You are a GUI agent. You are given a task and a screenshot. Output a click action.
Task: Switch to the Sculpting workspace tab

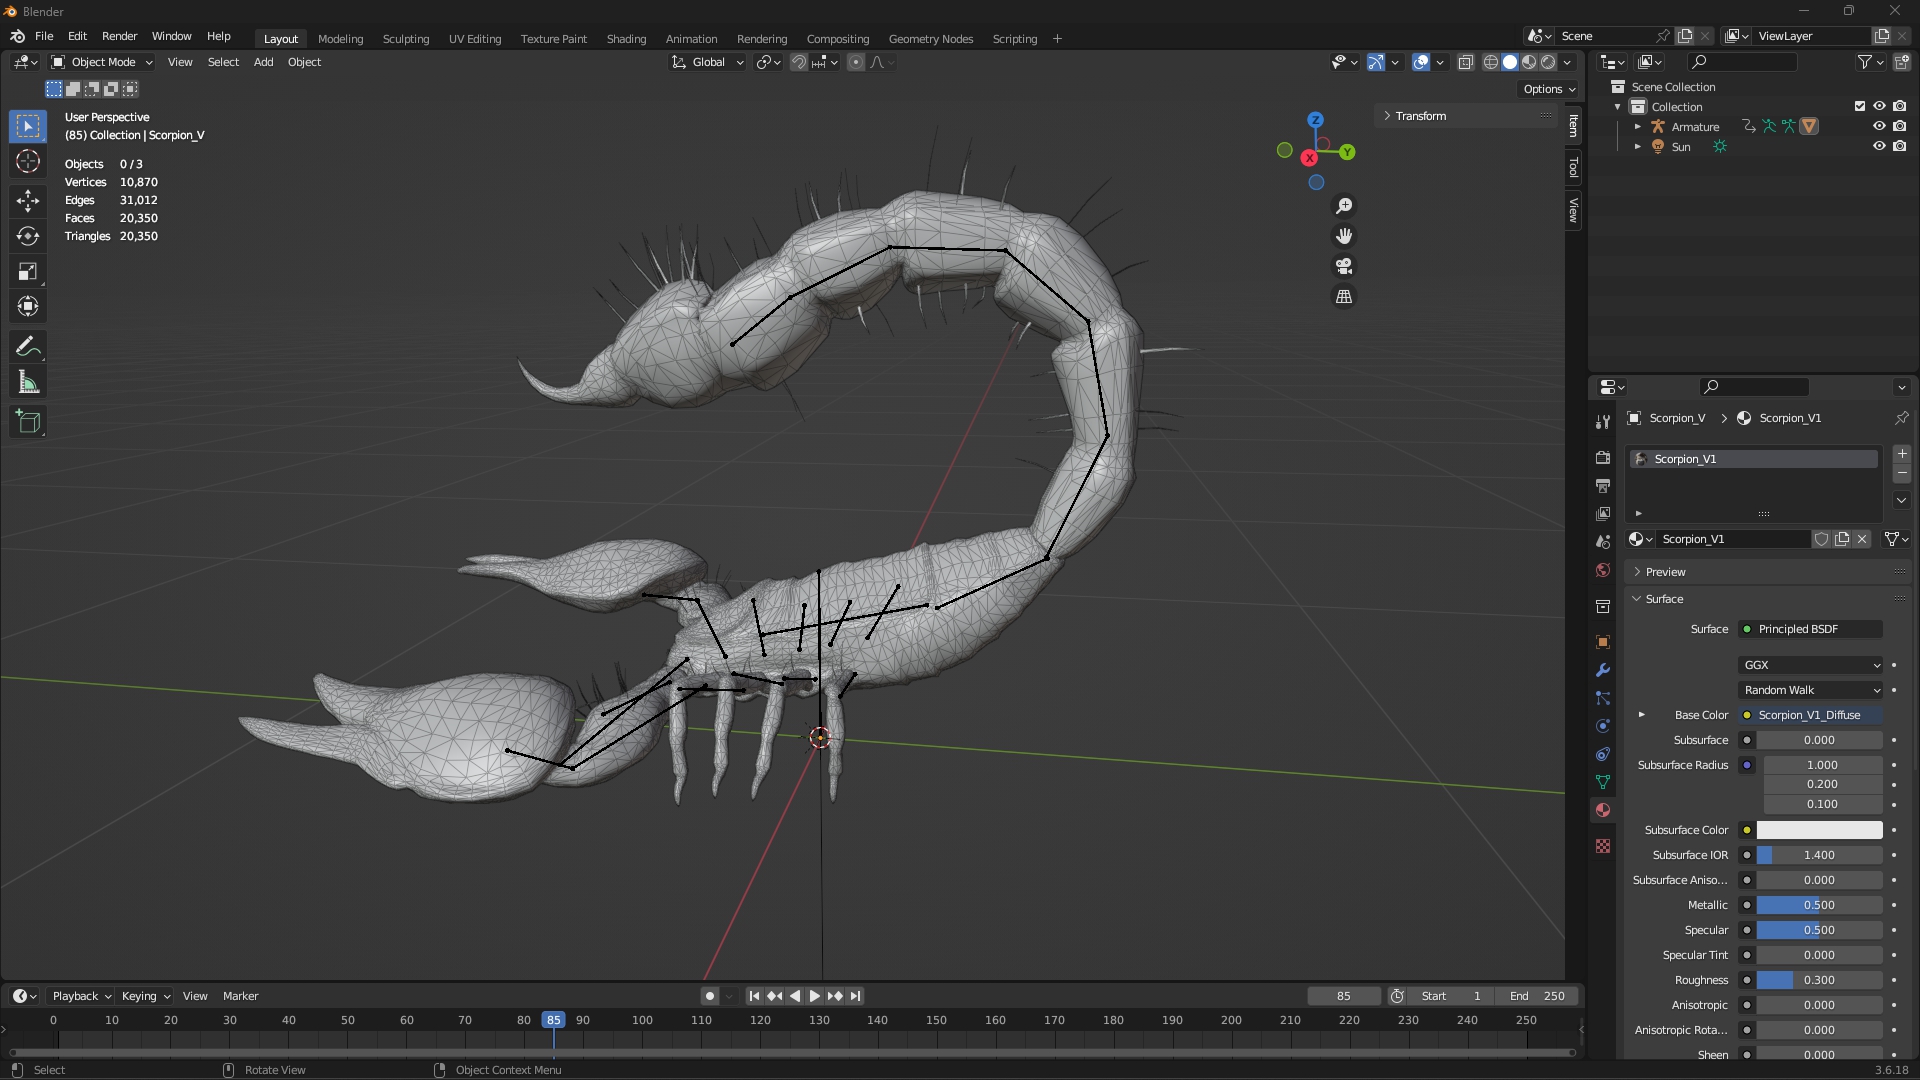coord(405,39)
